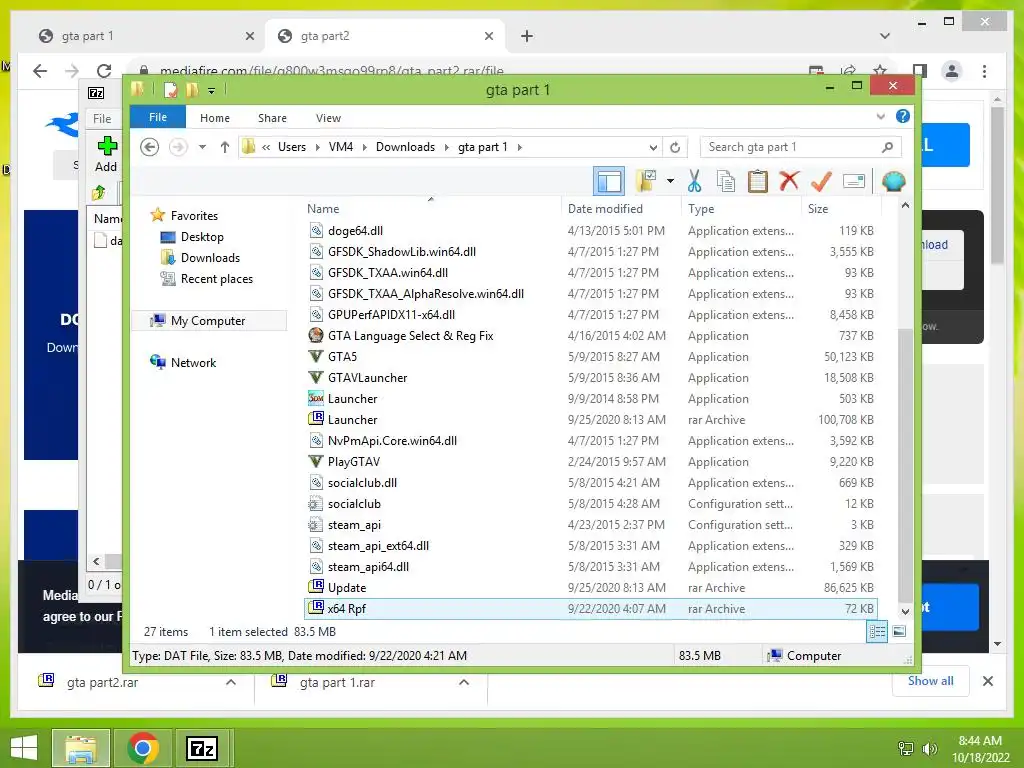Open the folder options dropdown arrow
1024x768 pixels.
coord(670,181)
